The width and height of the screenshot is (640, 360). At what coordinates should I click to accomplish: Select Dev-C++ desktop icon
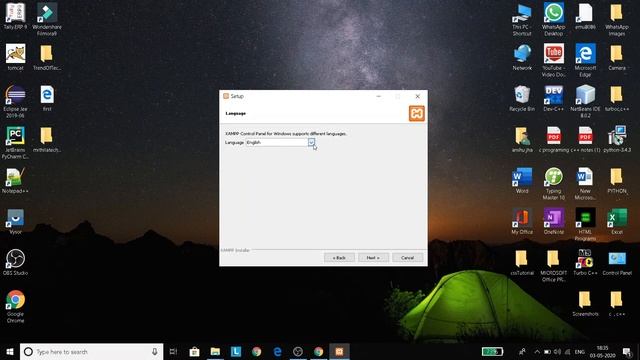(x=553, y=98)
